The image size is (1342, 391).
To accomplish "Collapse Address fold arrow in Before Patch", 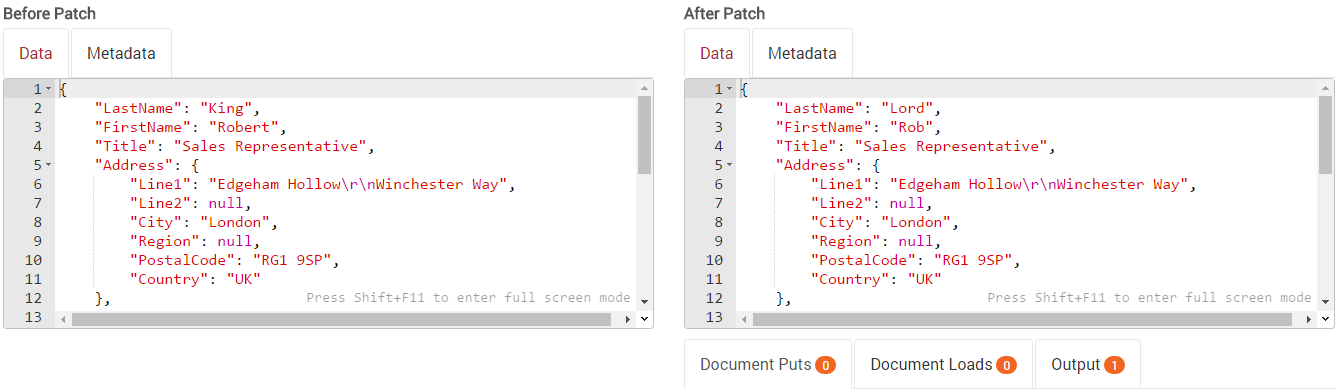I will 48,165.
